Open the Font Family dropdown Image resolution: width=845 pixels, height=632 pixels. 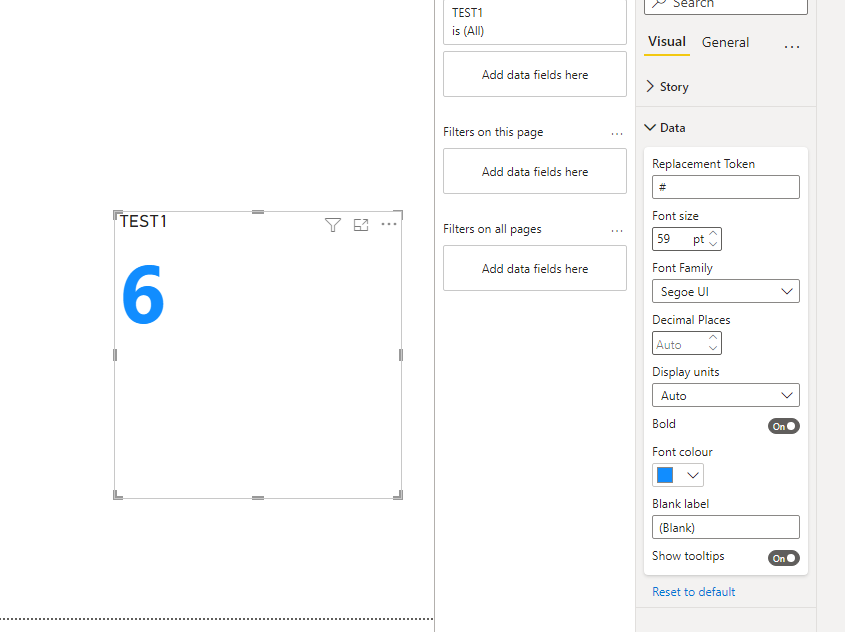(725, 291)
